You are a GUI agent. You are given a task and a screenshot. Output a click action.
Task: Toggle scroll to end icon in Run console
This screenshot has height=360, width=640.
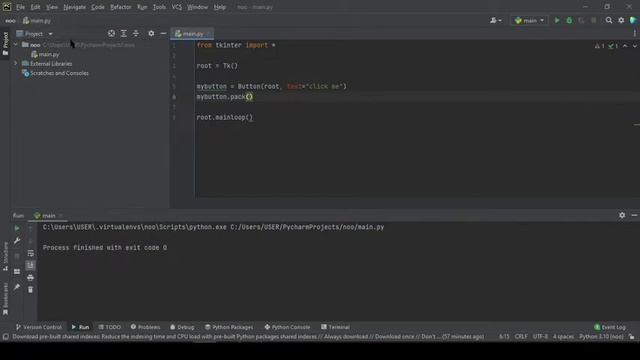coord(31,266)
